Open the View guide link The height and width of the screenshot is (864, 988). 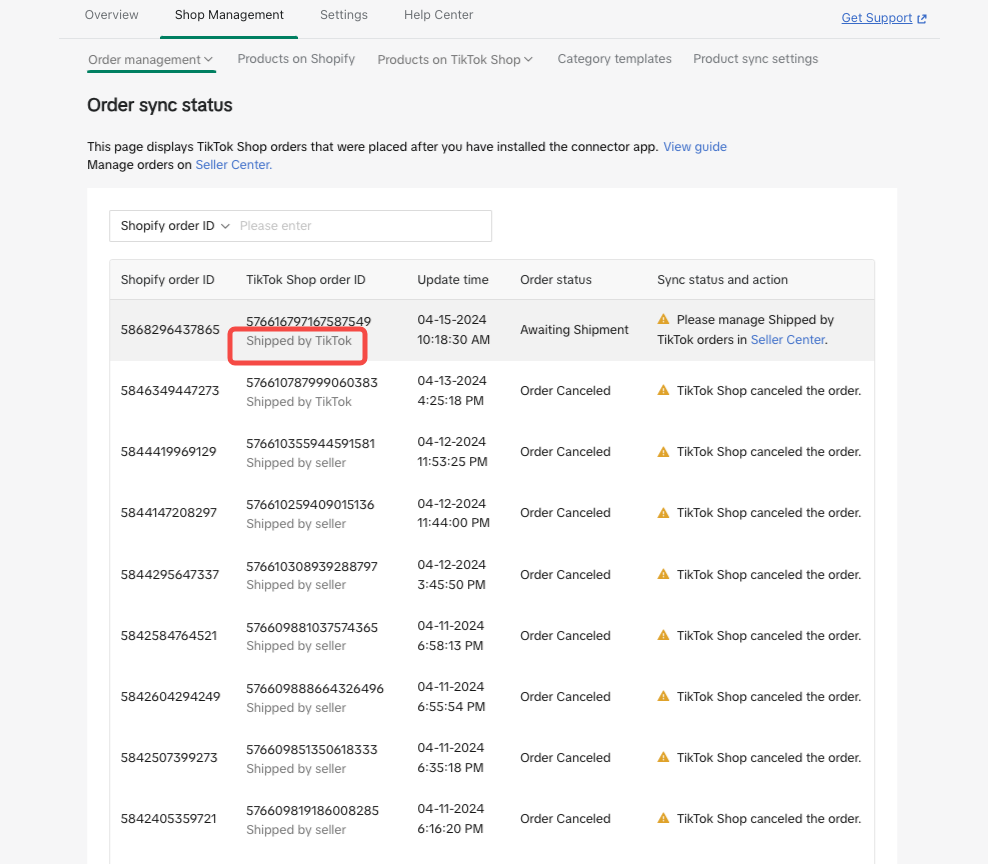(x=695, y=146)
